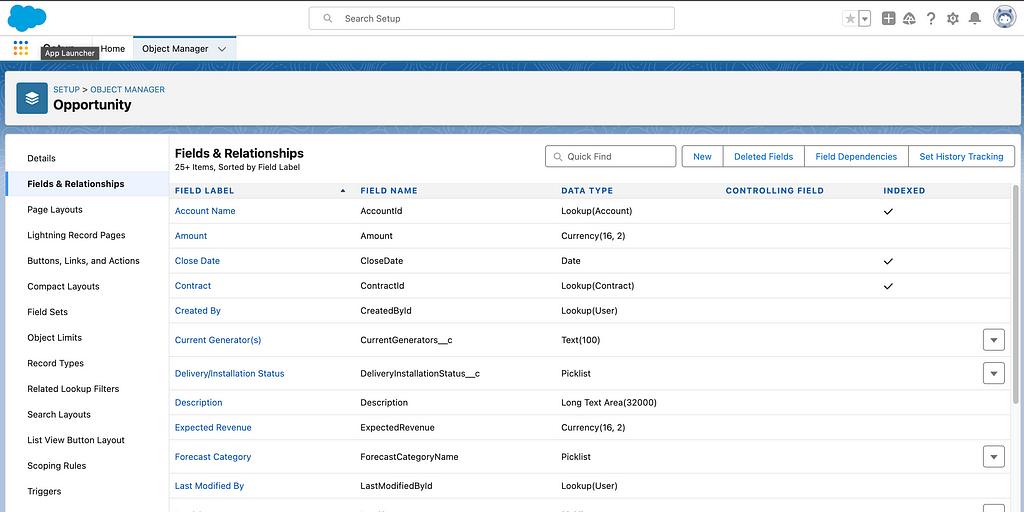Screen dimensions: 1024x512
Task: Click the favorites star icon
Action: click(850, 18)
